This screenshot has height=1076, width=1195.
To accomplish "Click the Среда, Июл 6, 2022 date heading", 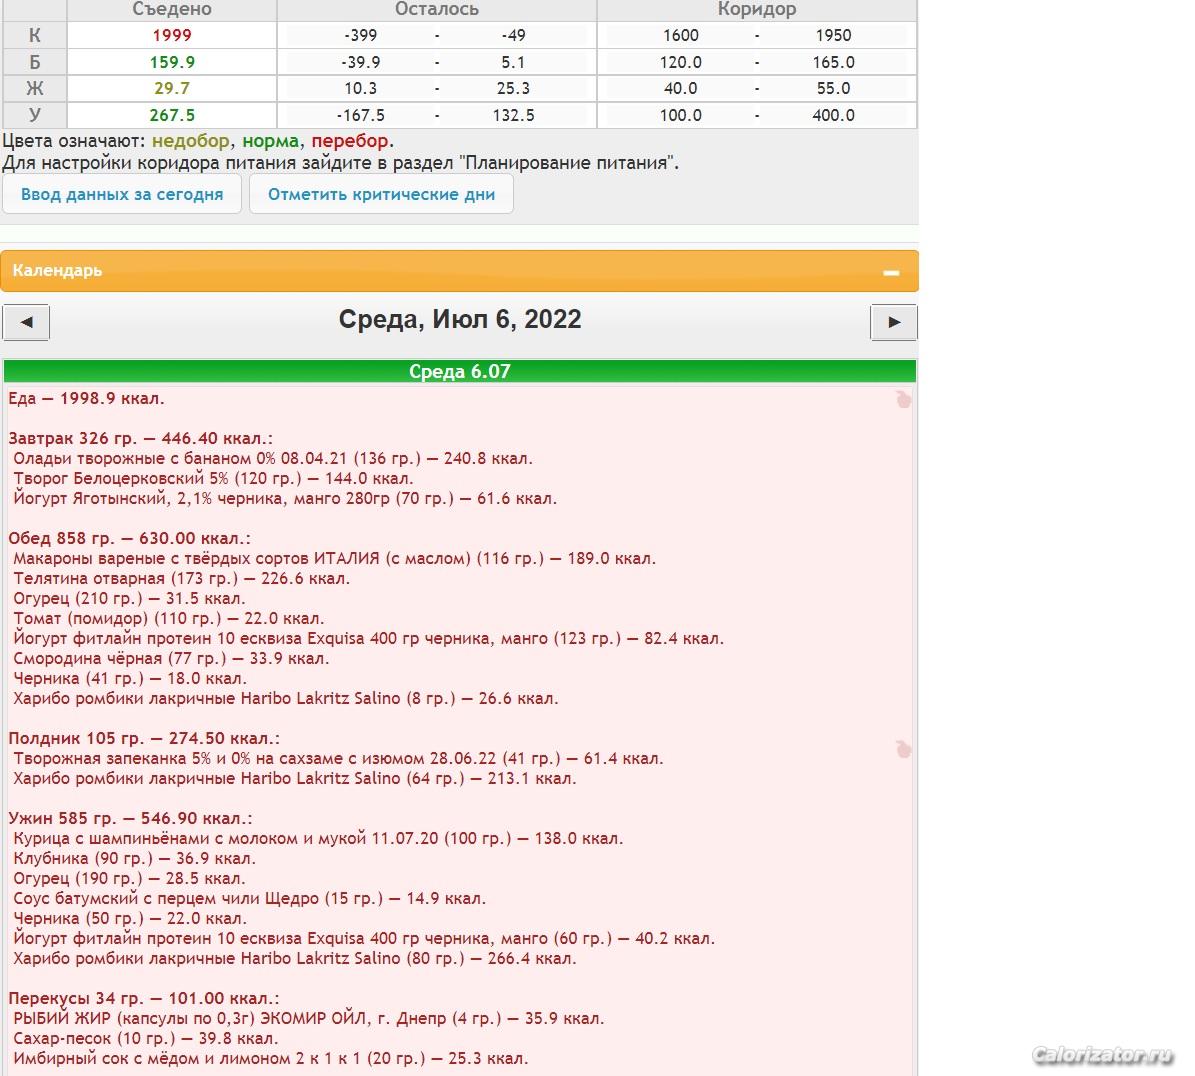I will click(459, 320).
